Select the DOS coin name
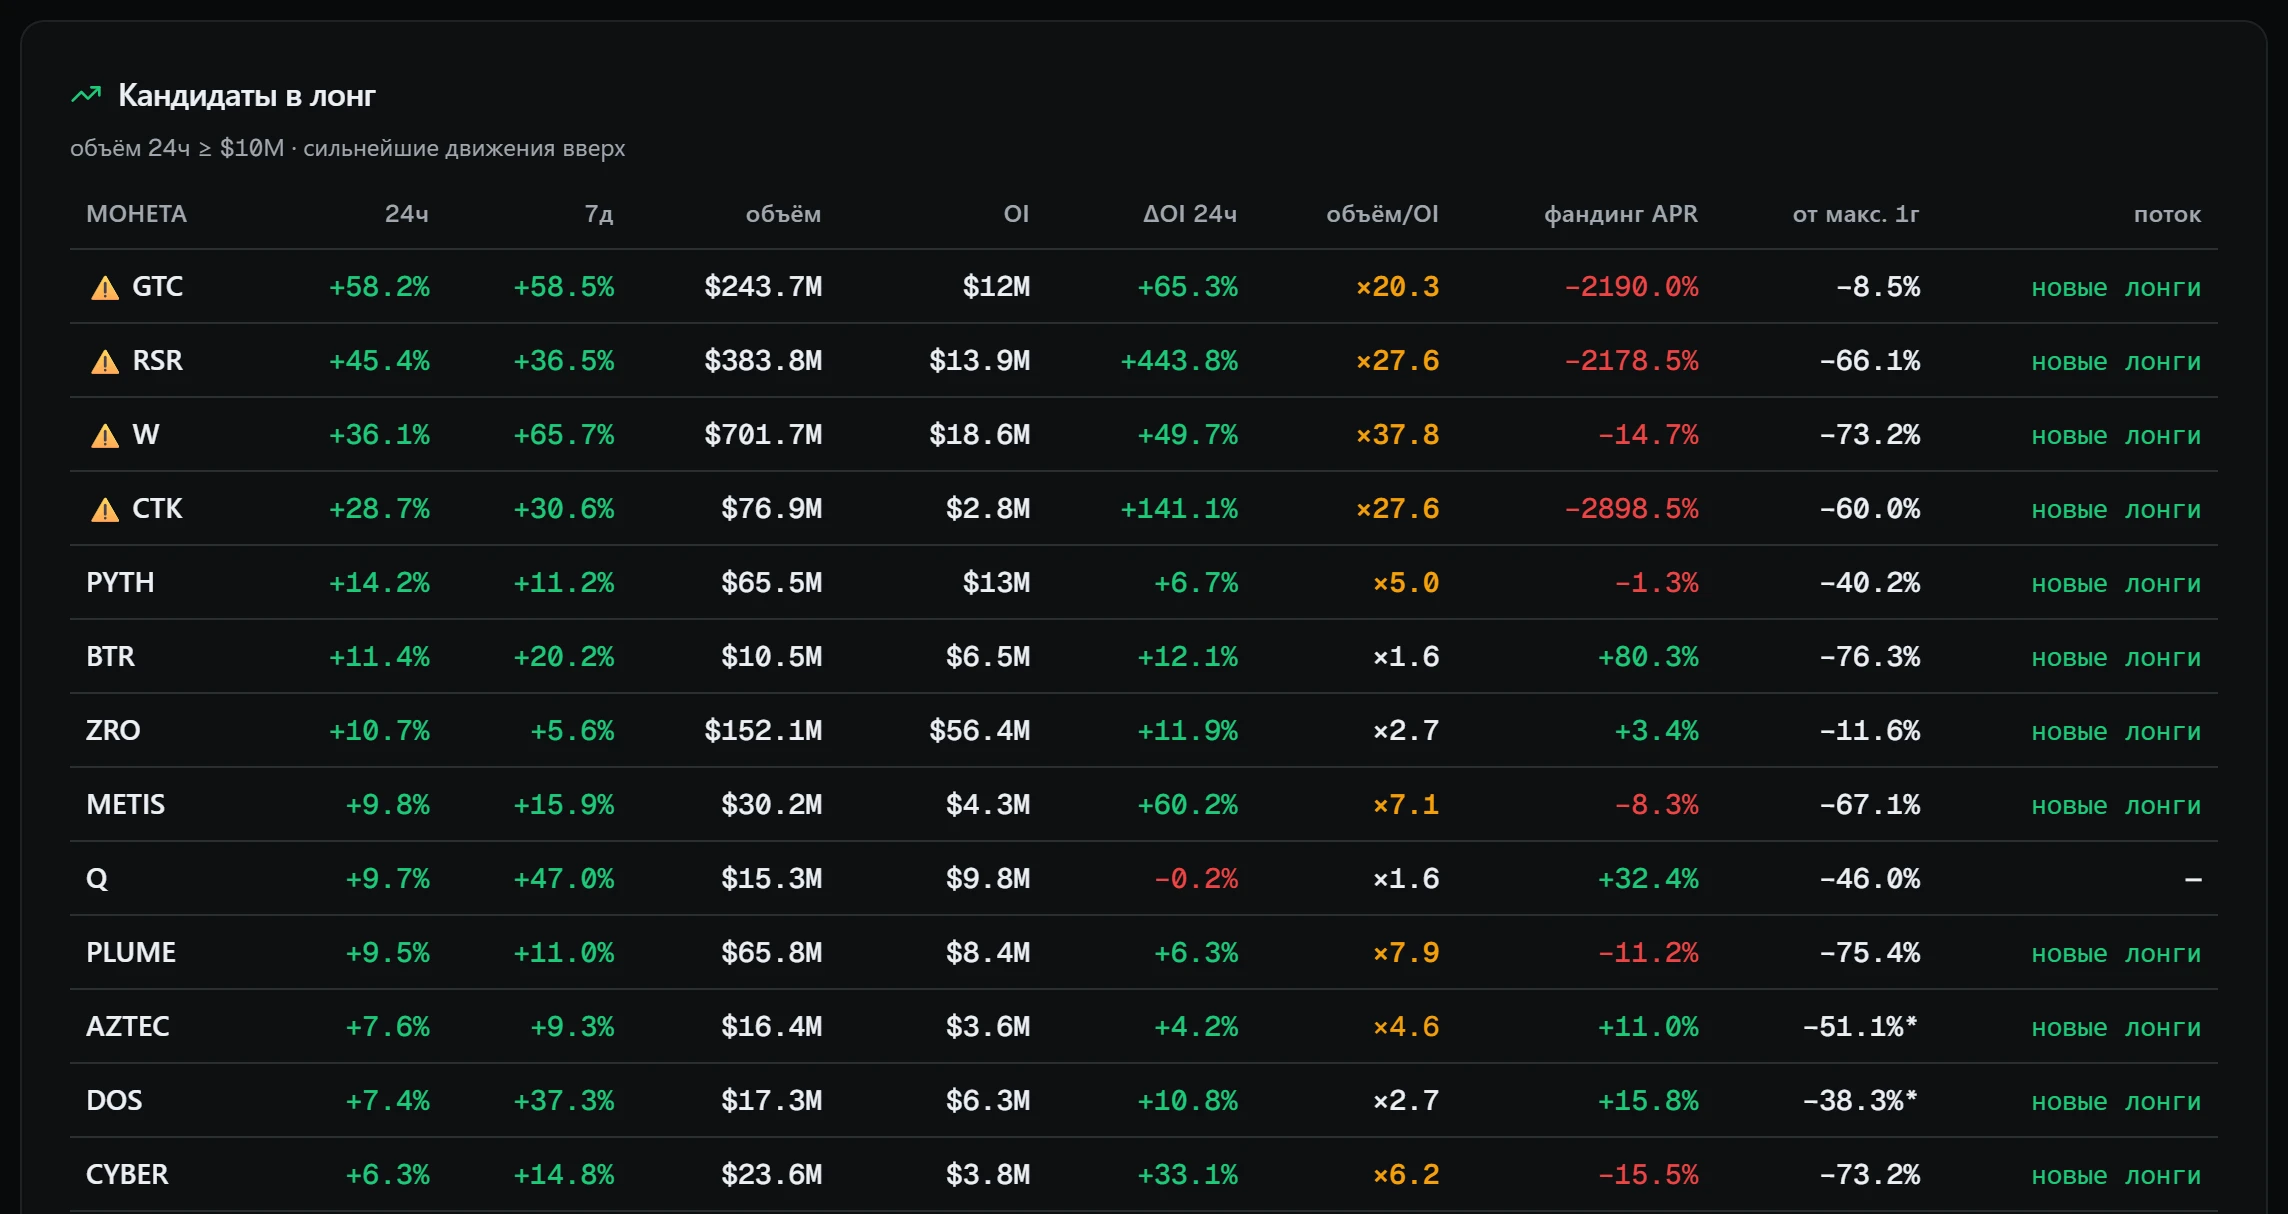This screenshot has height=1214, width=2288. pyautogui.click(x=114, y=1101)
